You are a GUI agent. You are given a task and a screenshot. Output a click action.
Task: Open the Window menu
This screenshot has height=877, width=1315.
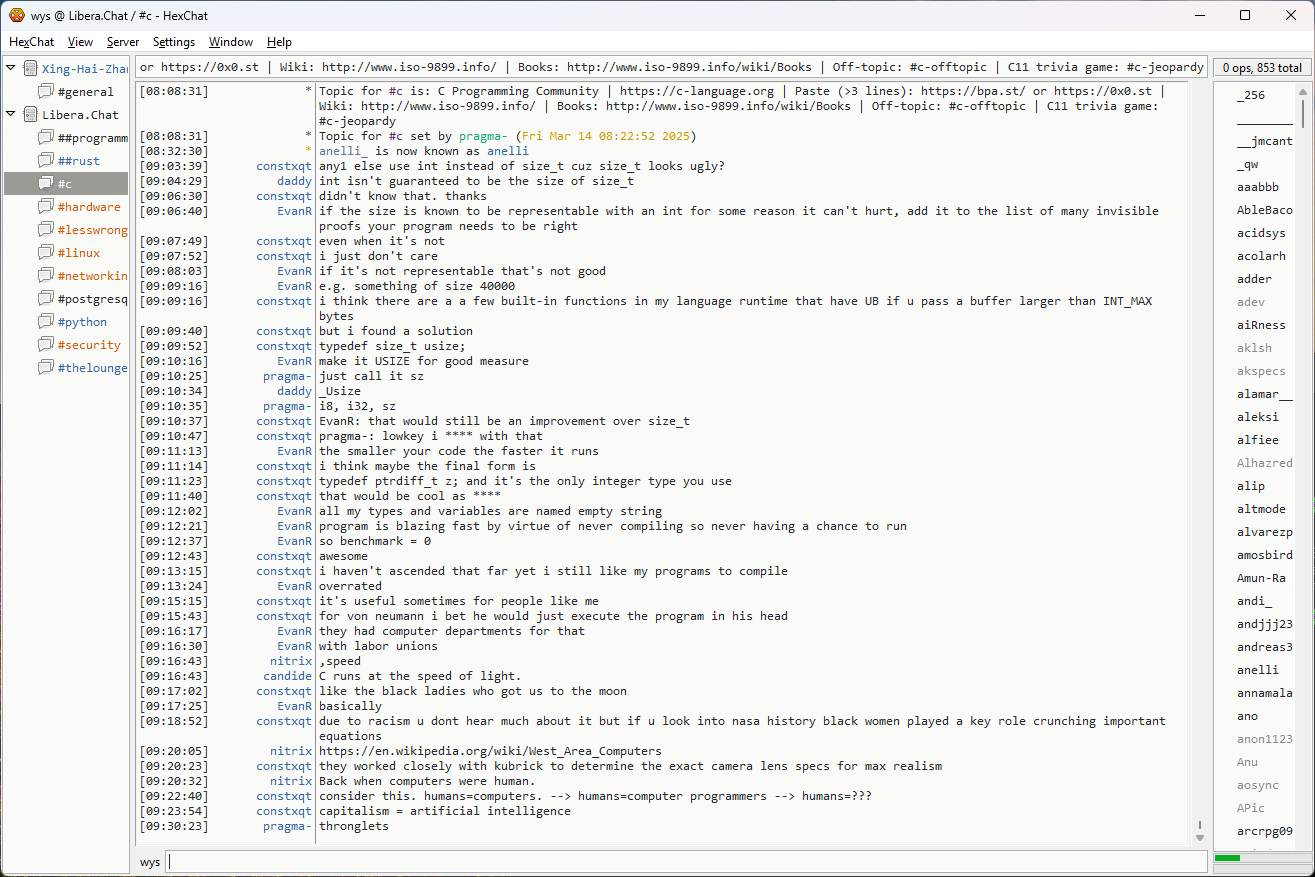[x=230, y=42]
